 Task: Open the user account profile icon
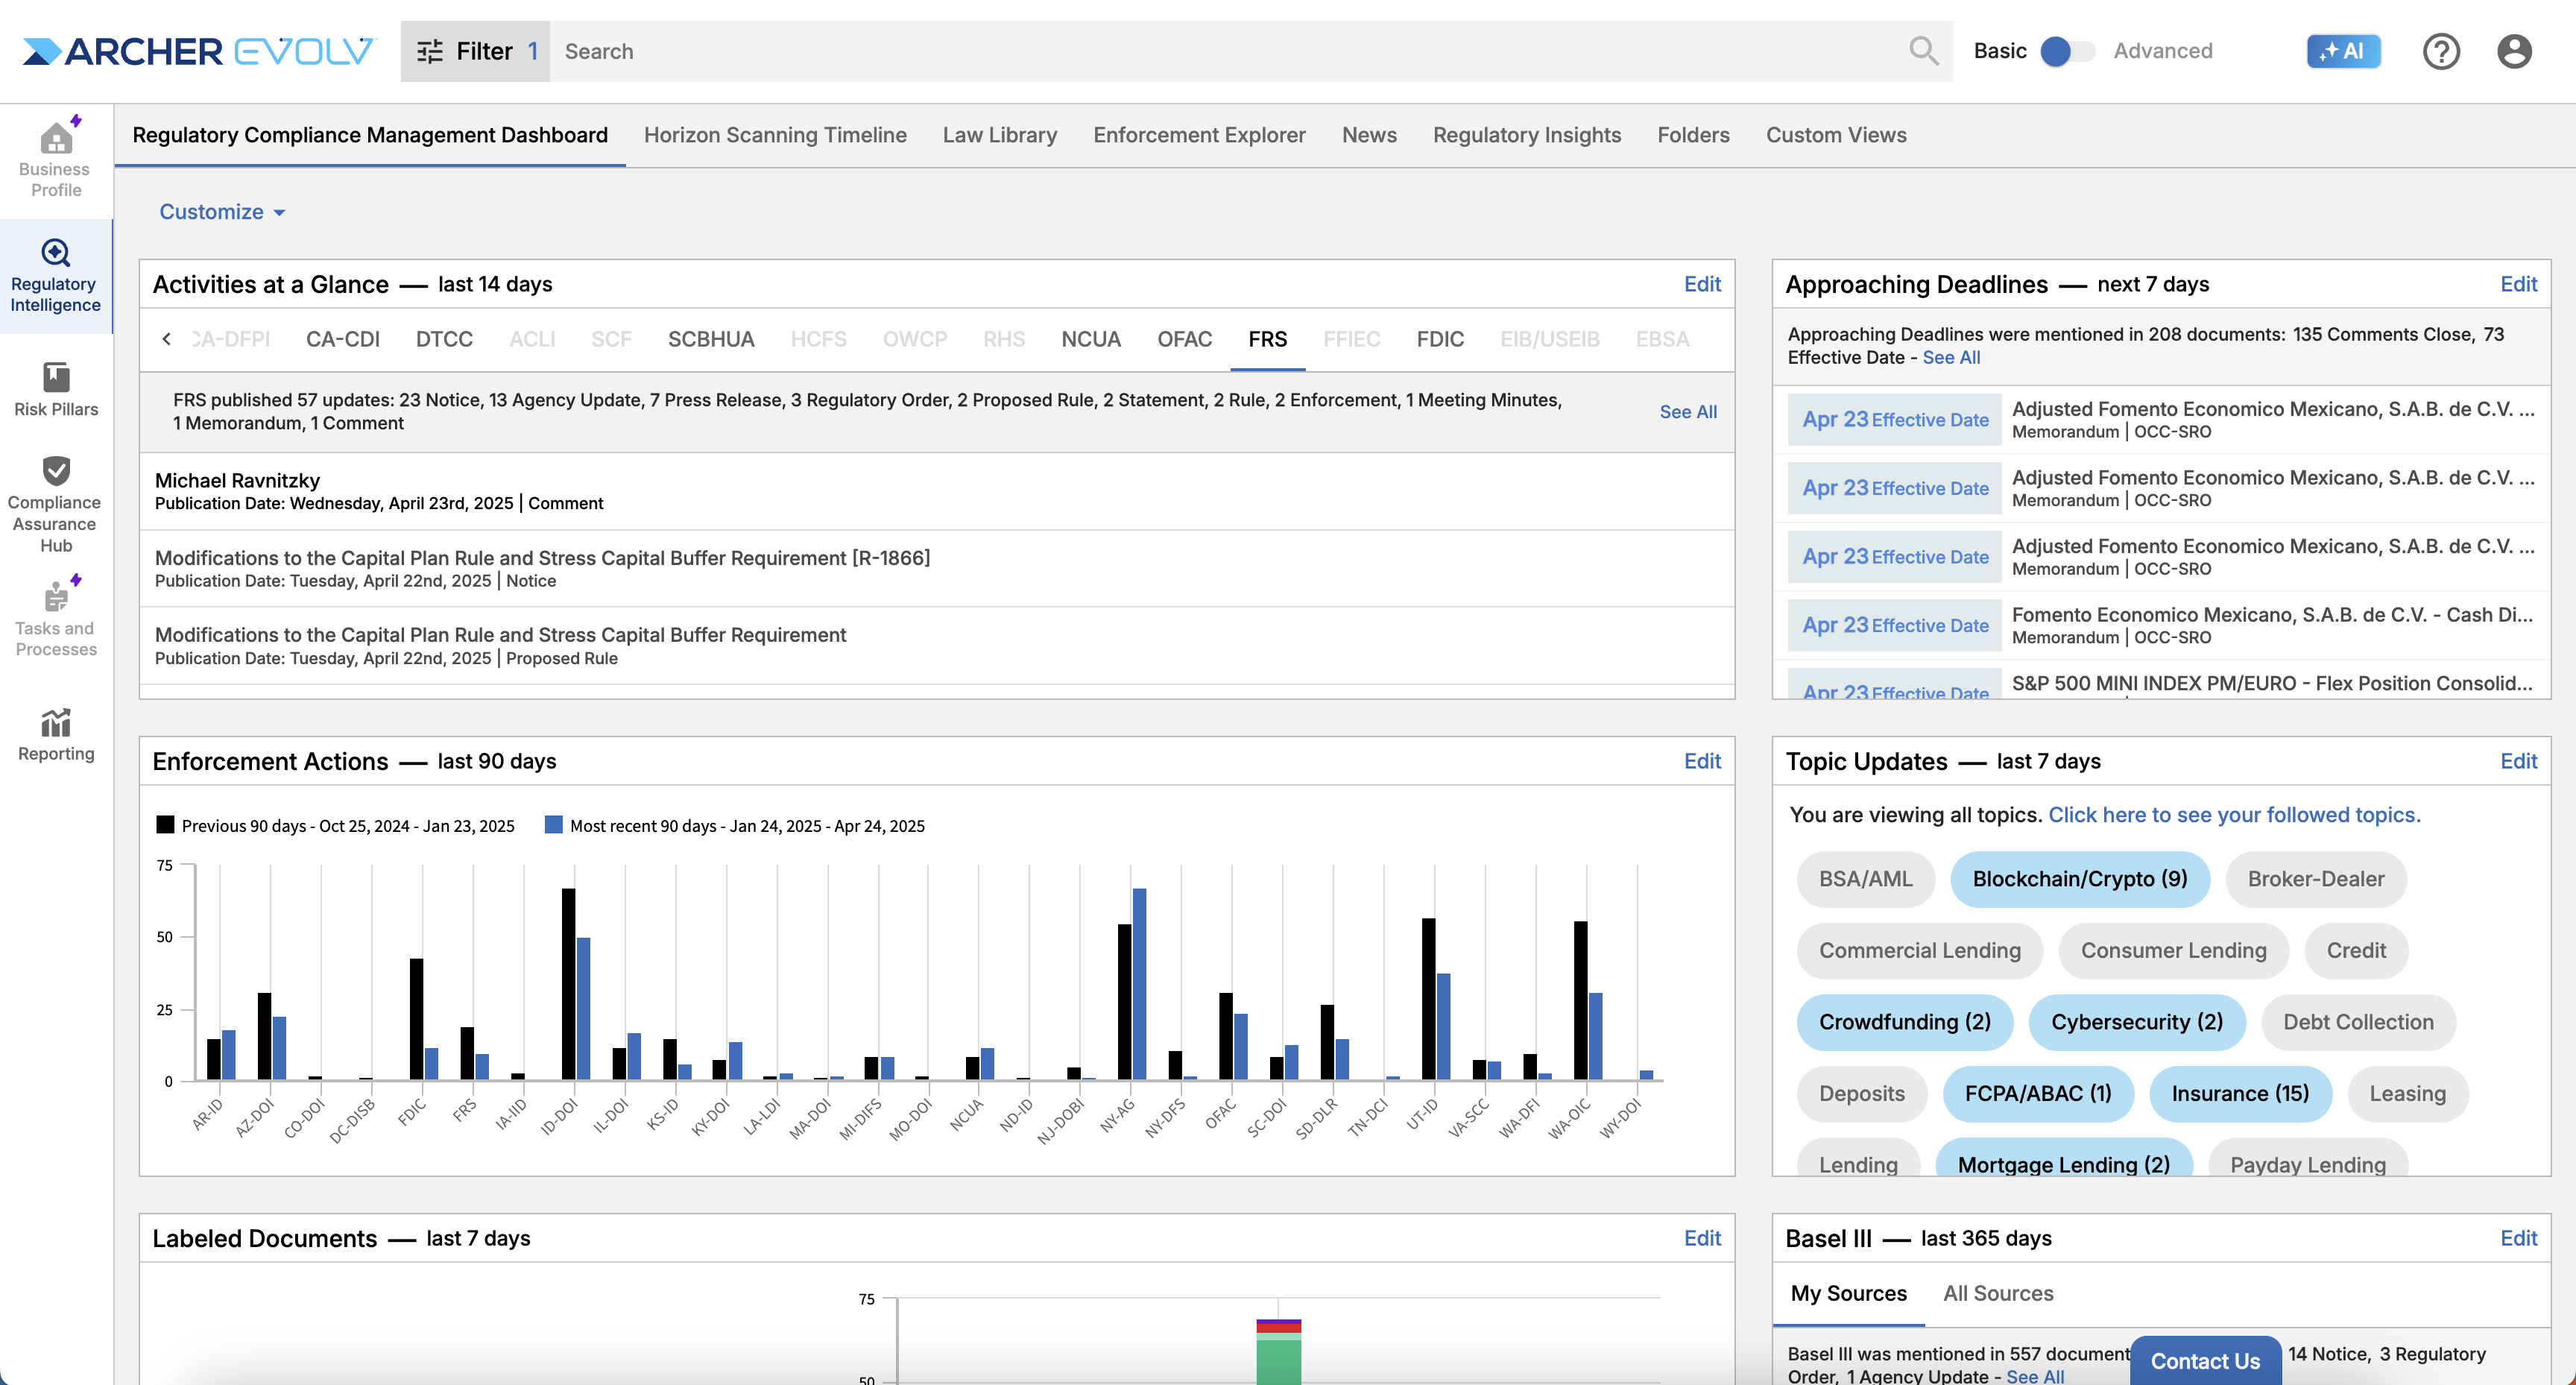pyautogui.click(x=2514, y=51)
